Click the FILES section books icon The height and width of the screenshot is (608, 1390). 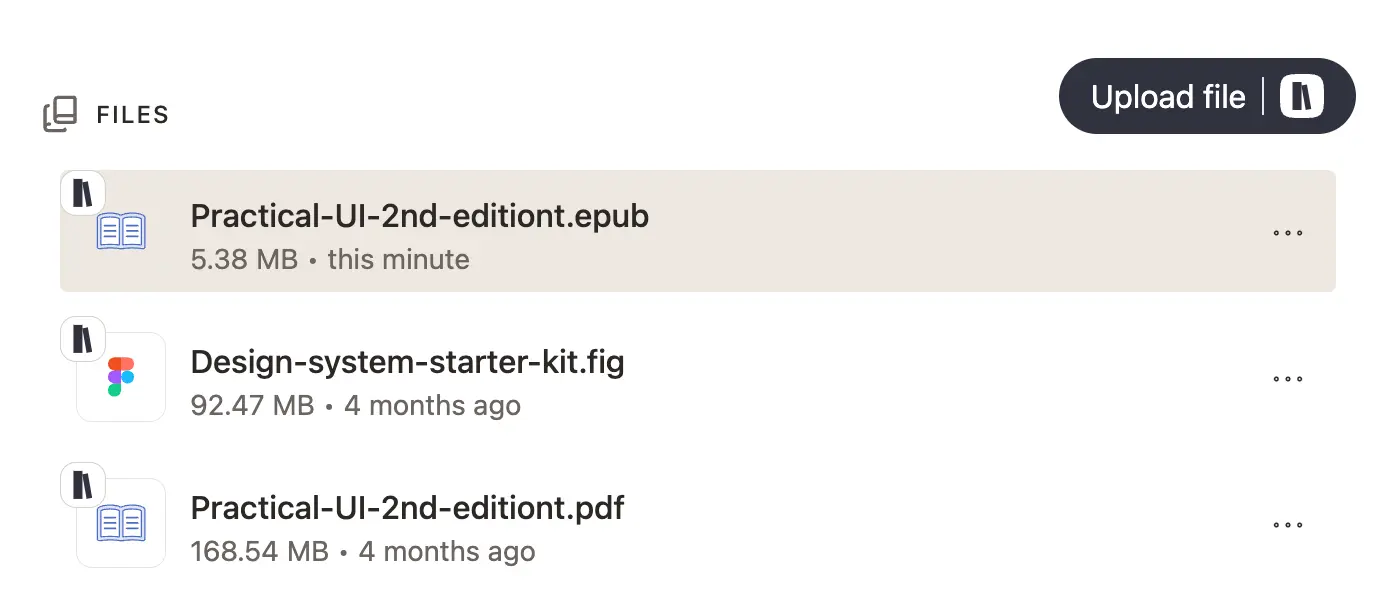61,114
